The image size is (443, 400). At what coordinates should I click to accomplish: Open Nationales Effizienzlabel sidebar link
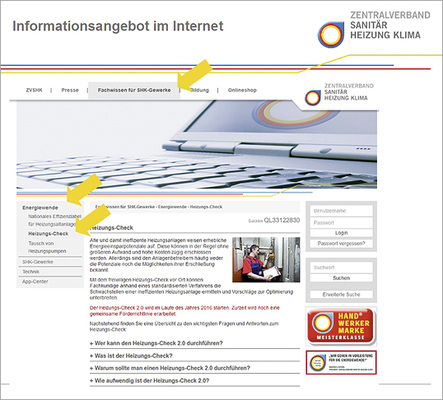pyautogui.click(x=54, y=220)
